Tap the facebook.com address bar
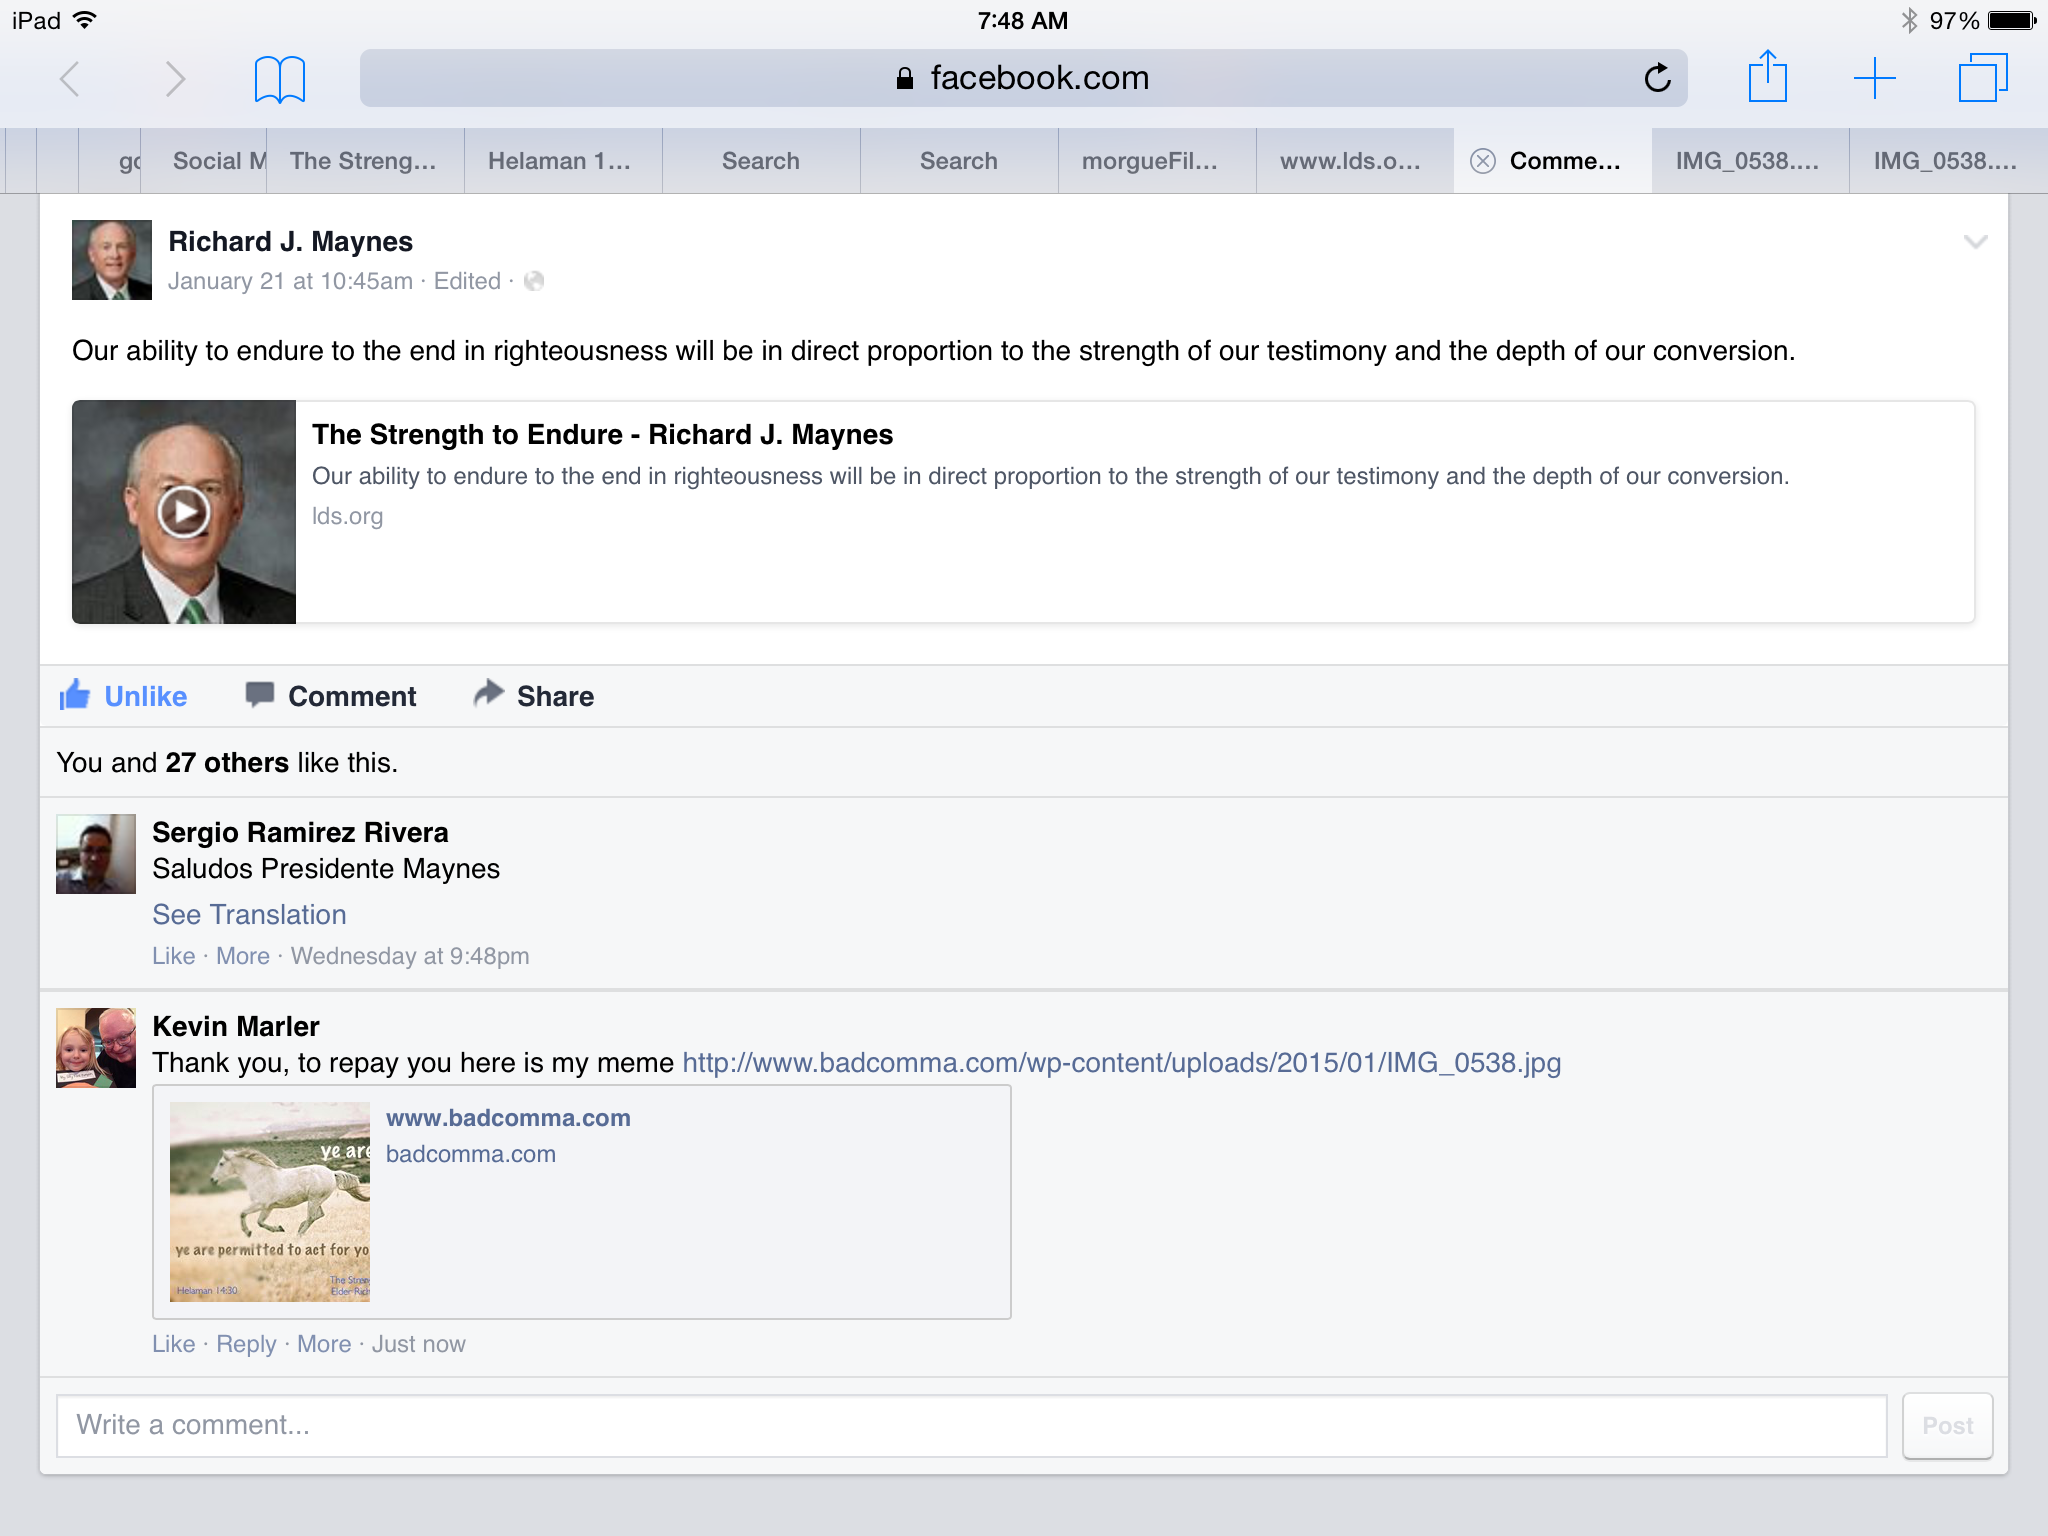The width and height of the screenshot is (2048, 1536). pyautogui.click(x=1023, y=78)
